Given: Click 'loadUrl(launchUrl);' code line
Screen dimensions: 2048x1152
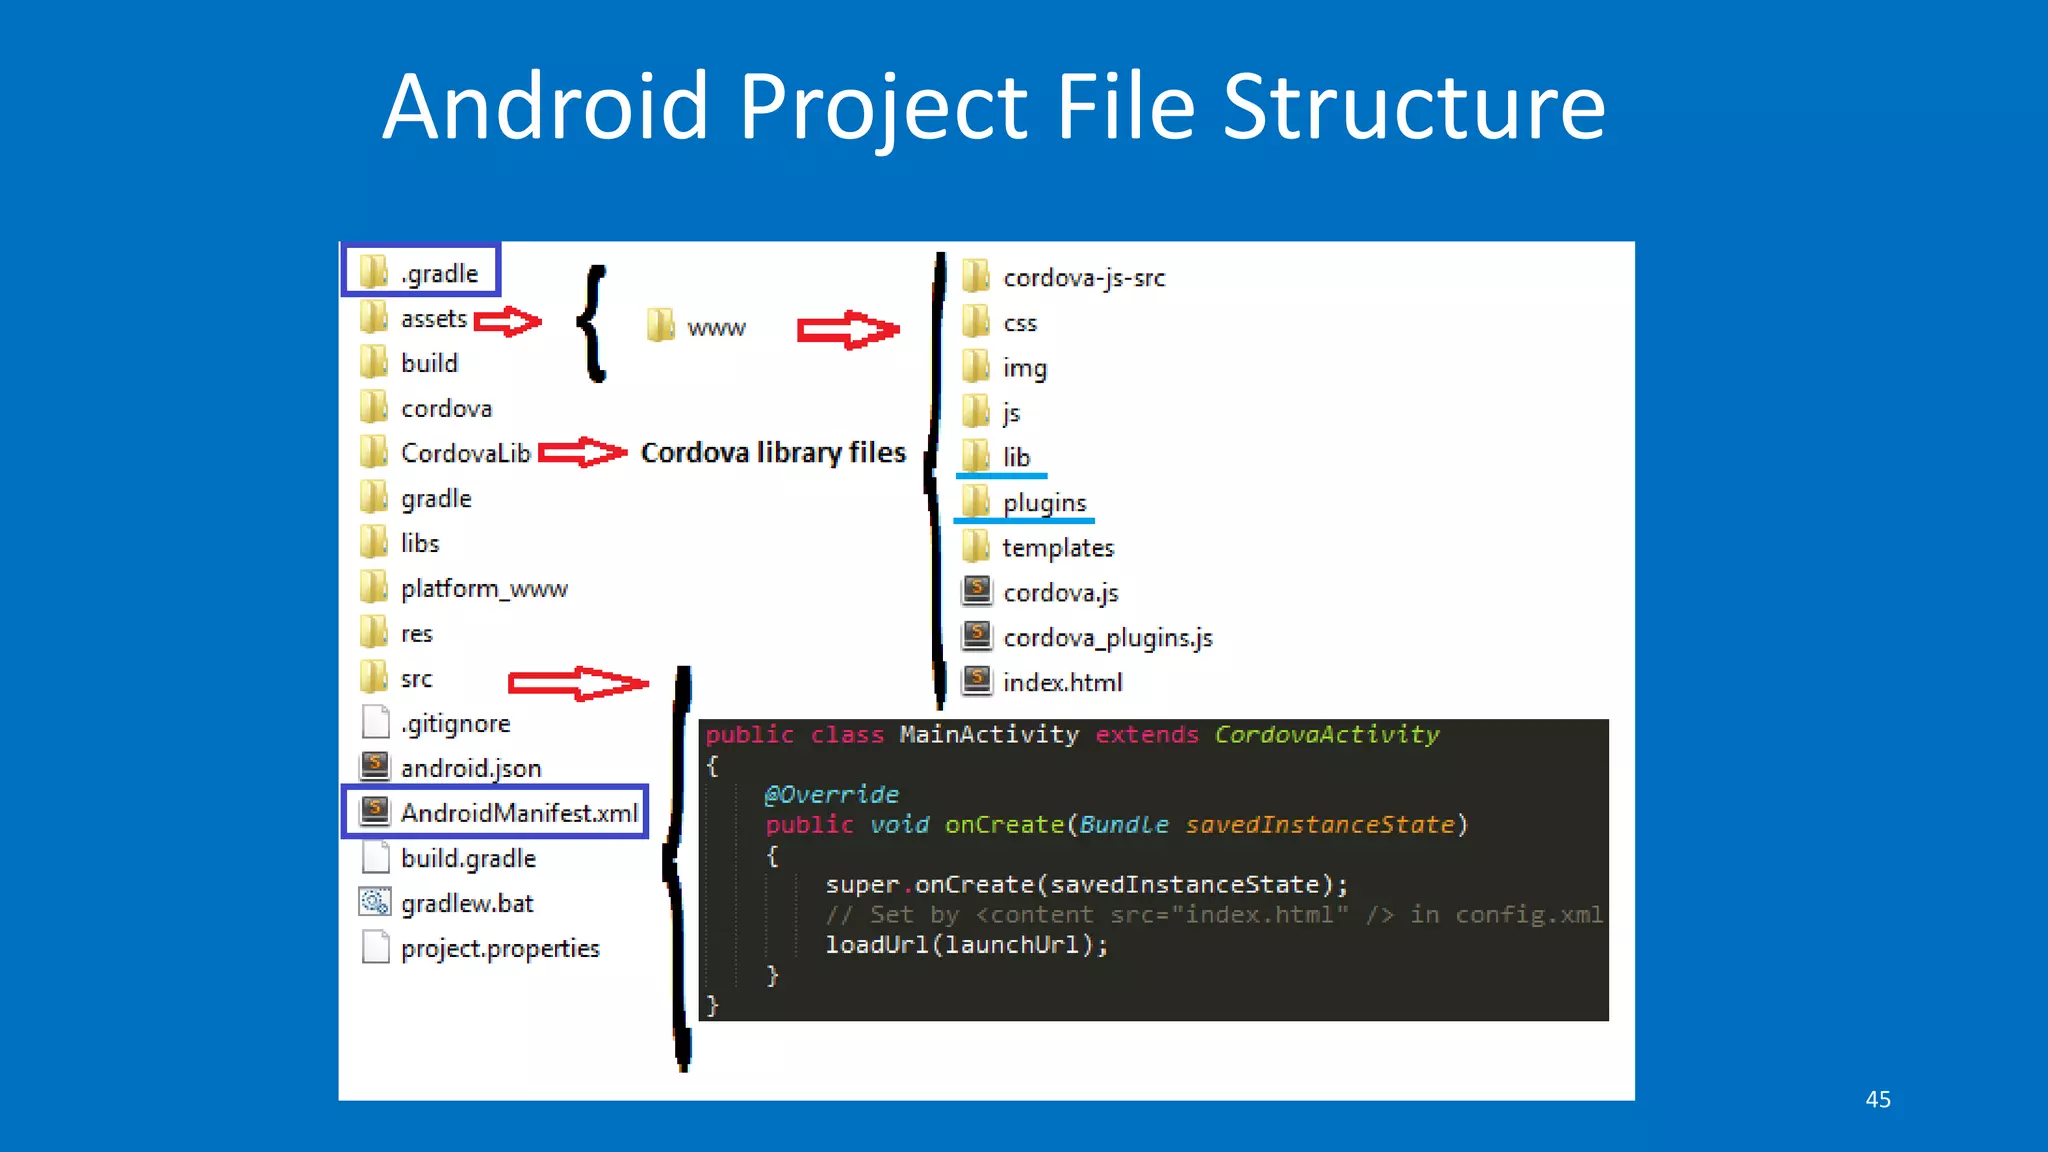Looking at the screenshot, I should 967,945.
